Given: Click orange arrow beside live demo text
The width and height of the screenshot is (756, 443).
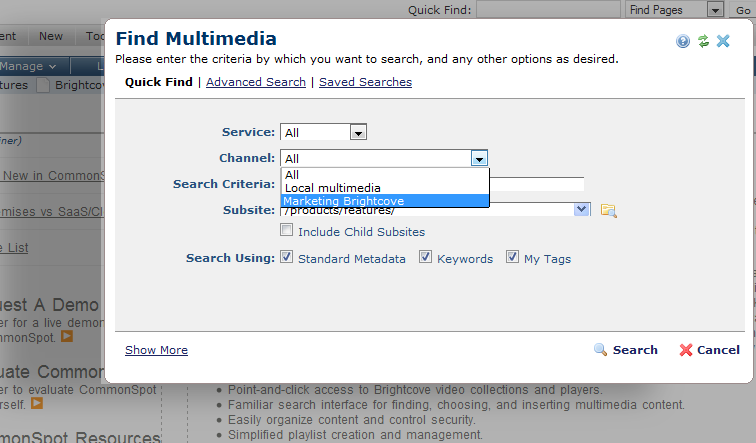Looking at the screenshot, I should [67, 336].
